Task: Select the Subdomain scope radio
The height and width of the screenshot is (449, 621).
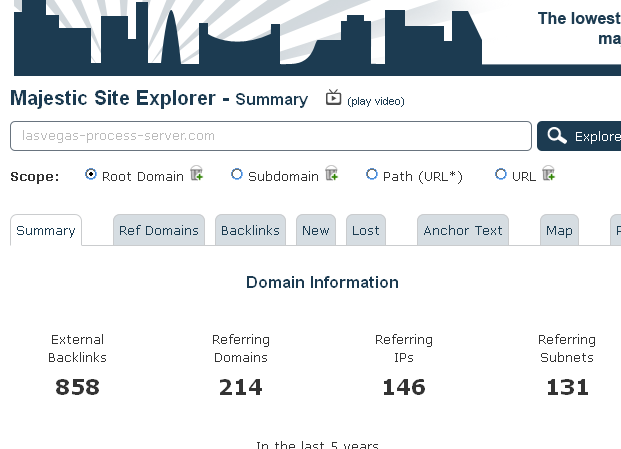Action: 237,174
